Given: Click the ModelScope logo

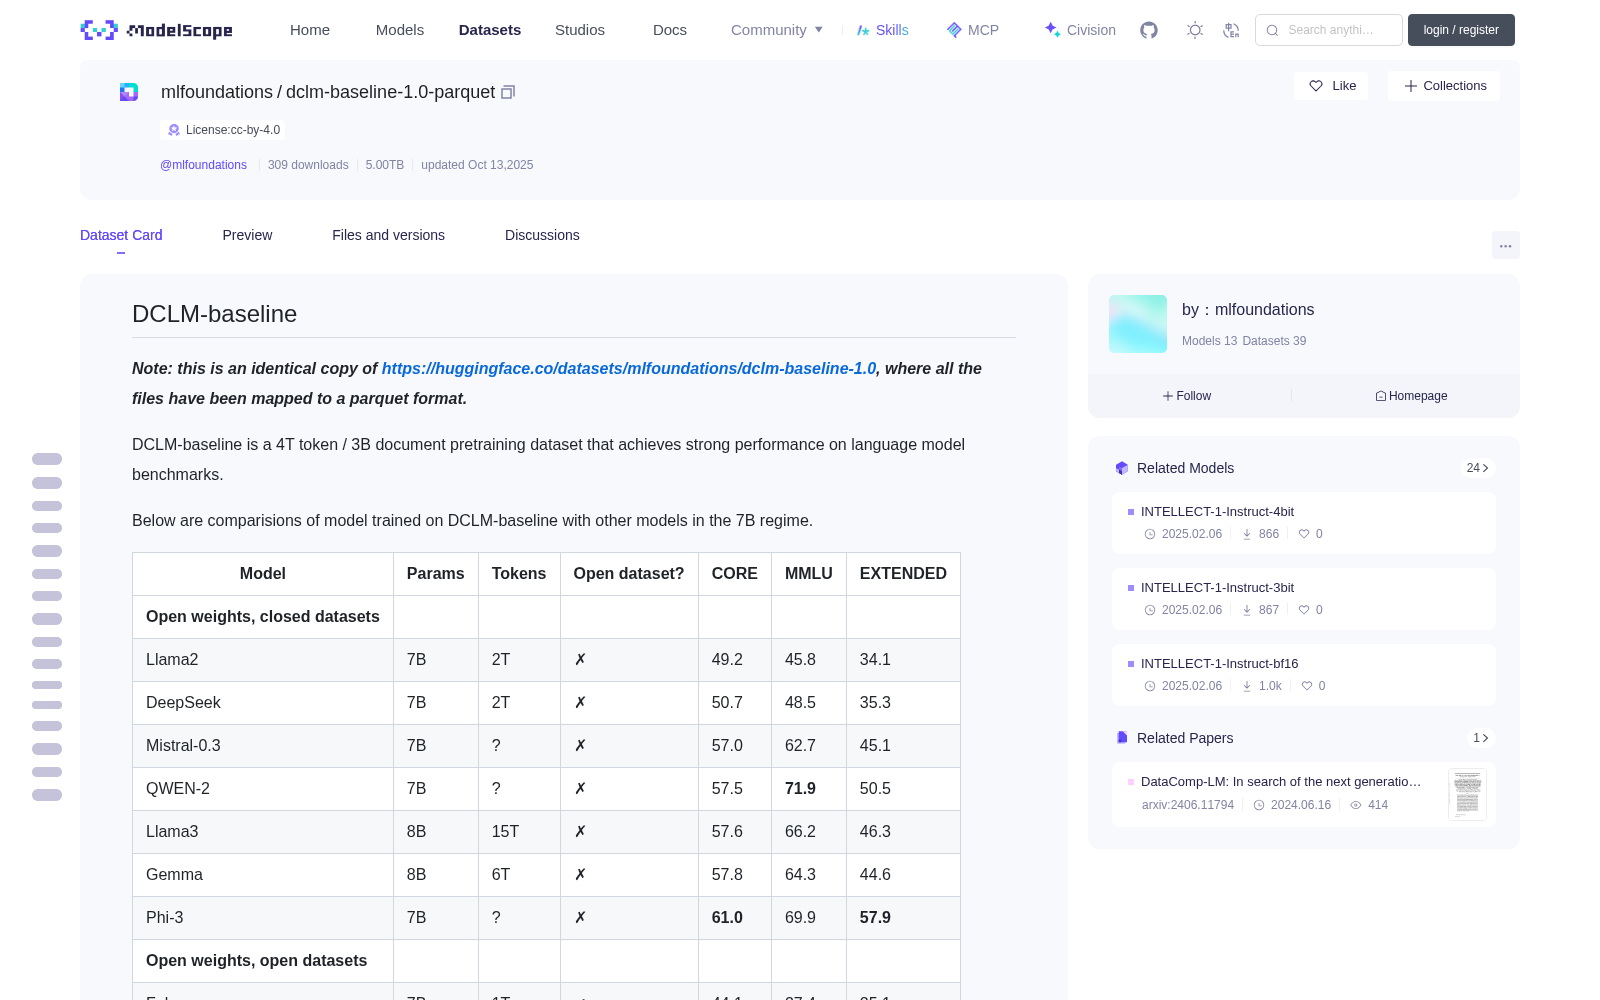Looking at the screenshot, I should click(157, 30).
